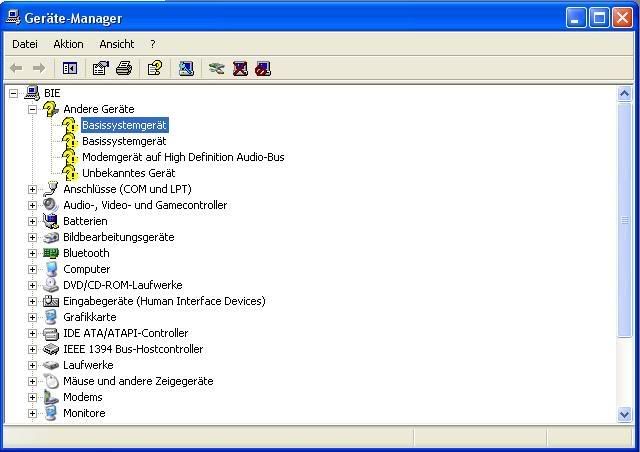Click the Help toolbar icon
640x452 pixels.
pyautogui.click(x=155, y=68)
